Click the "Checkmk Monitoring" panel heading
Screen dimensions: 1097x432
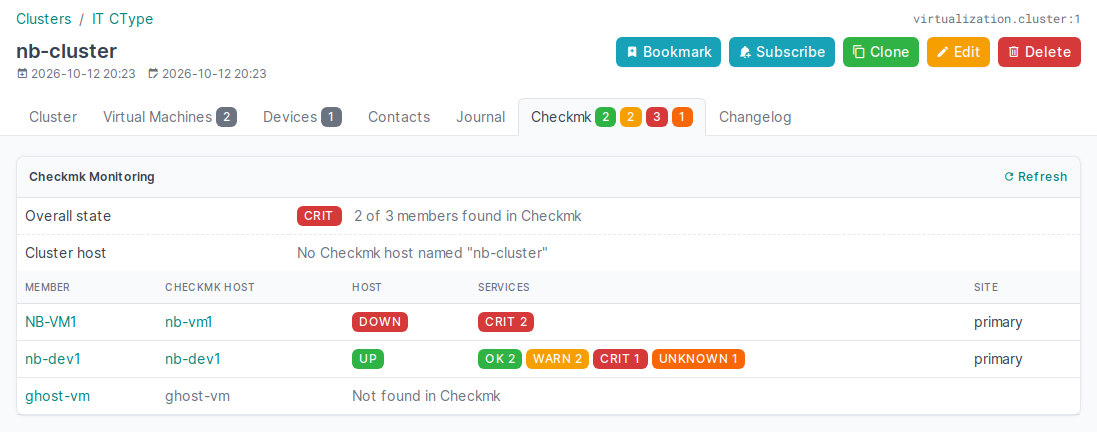[x=92, y=176]
